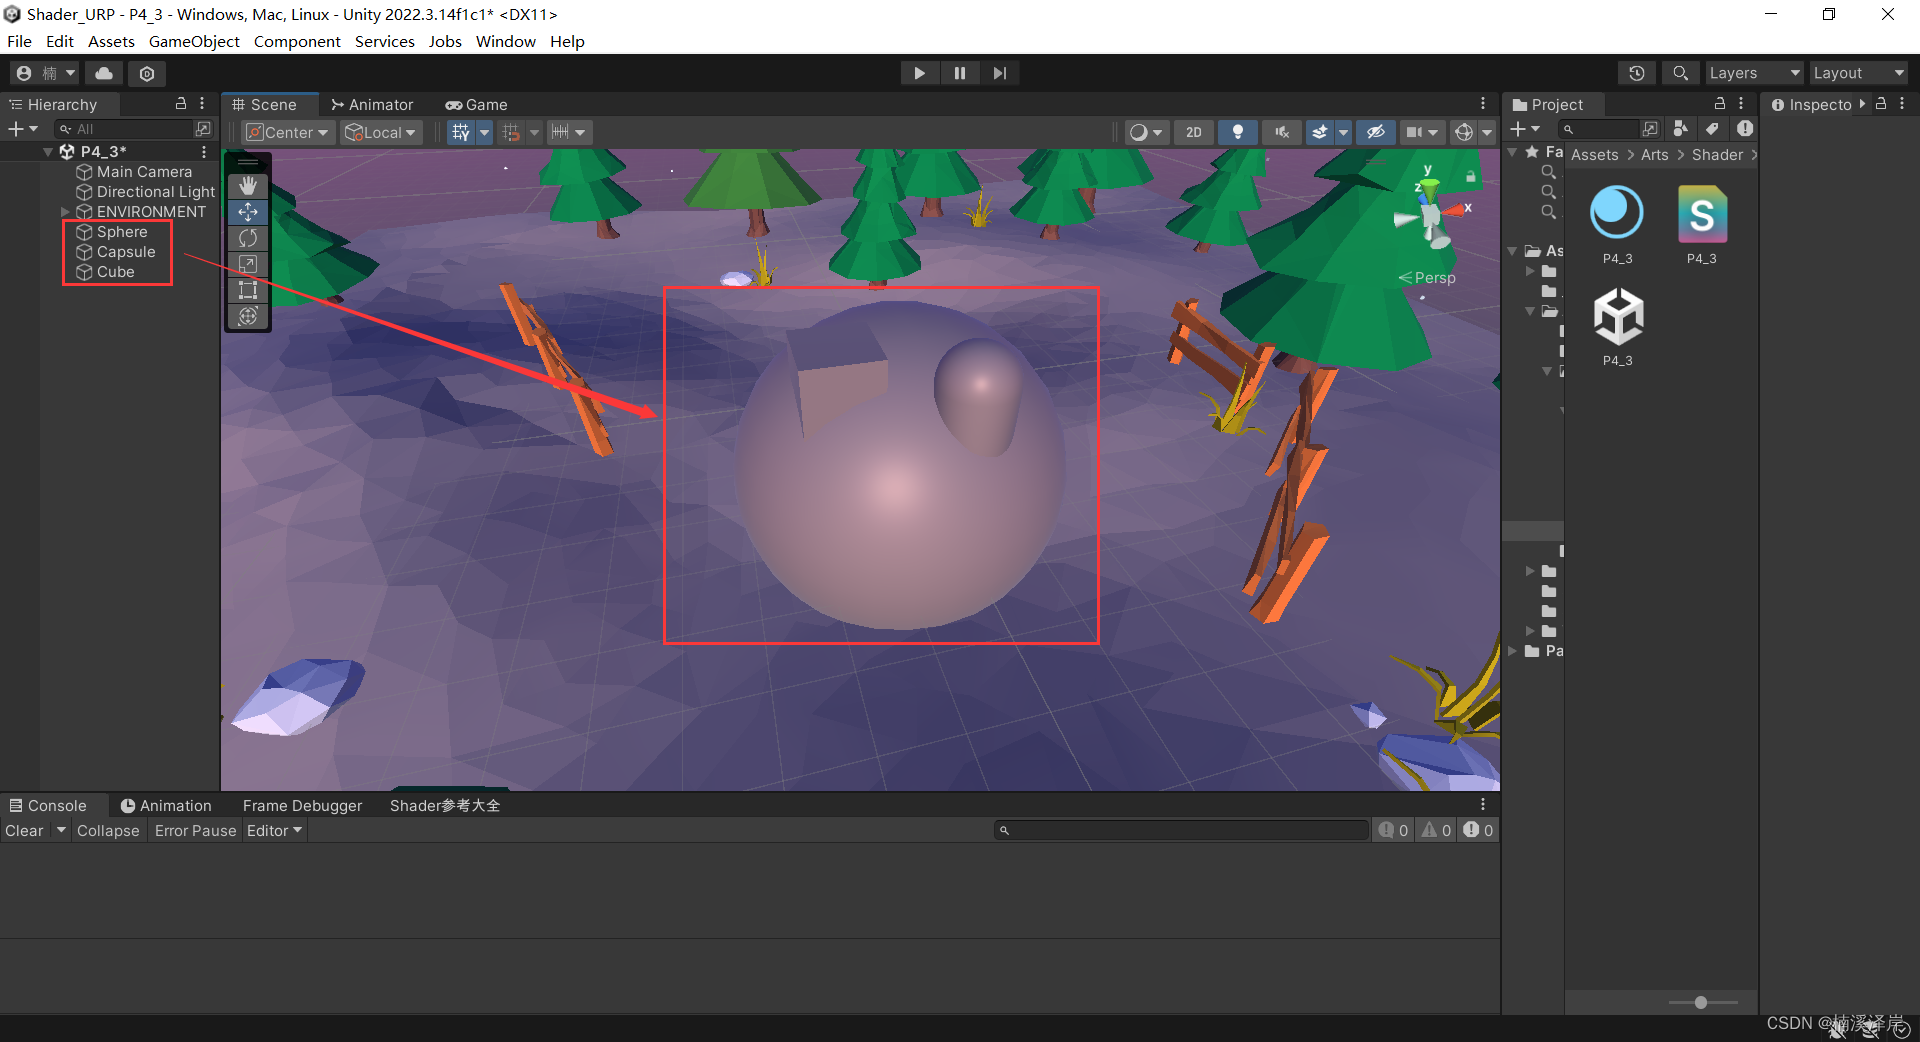The width and height of the screenshot is (1920, 1042).
Task: Select the Move tool
Action: tap(248, 212)
